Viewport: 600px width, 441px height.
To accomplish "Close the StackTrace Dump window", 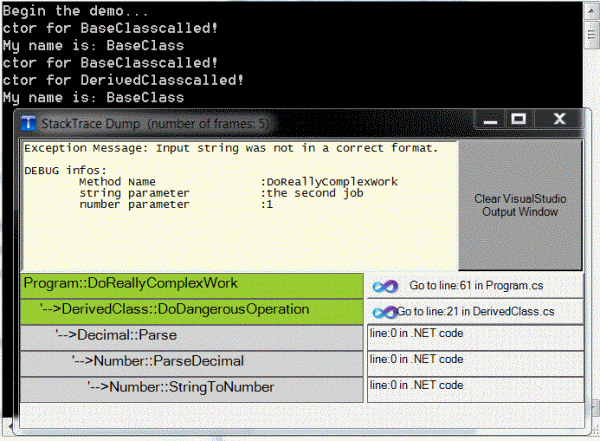I will point(556,121).
